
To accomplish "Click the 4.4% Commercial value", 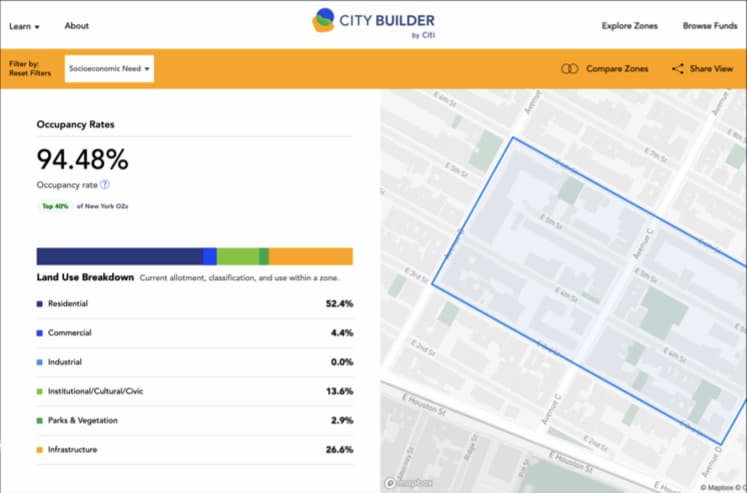I will (x=342, y=332).
